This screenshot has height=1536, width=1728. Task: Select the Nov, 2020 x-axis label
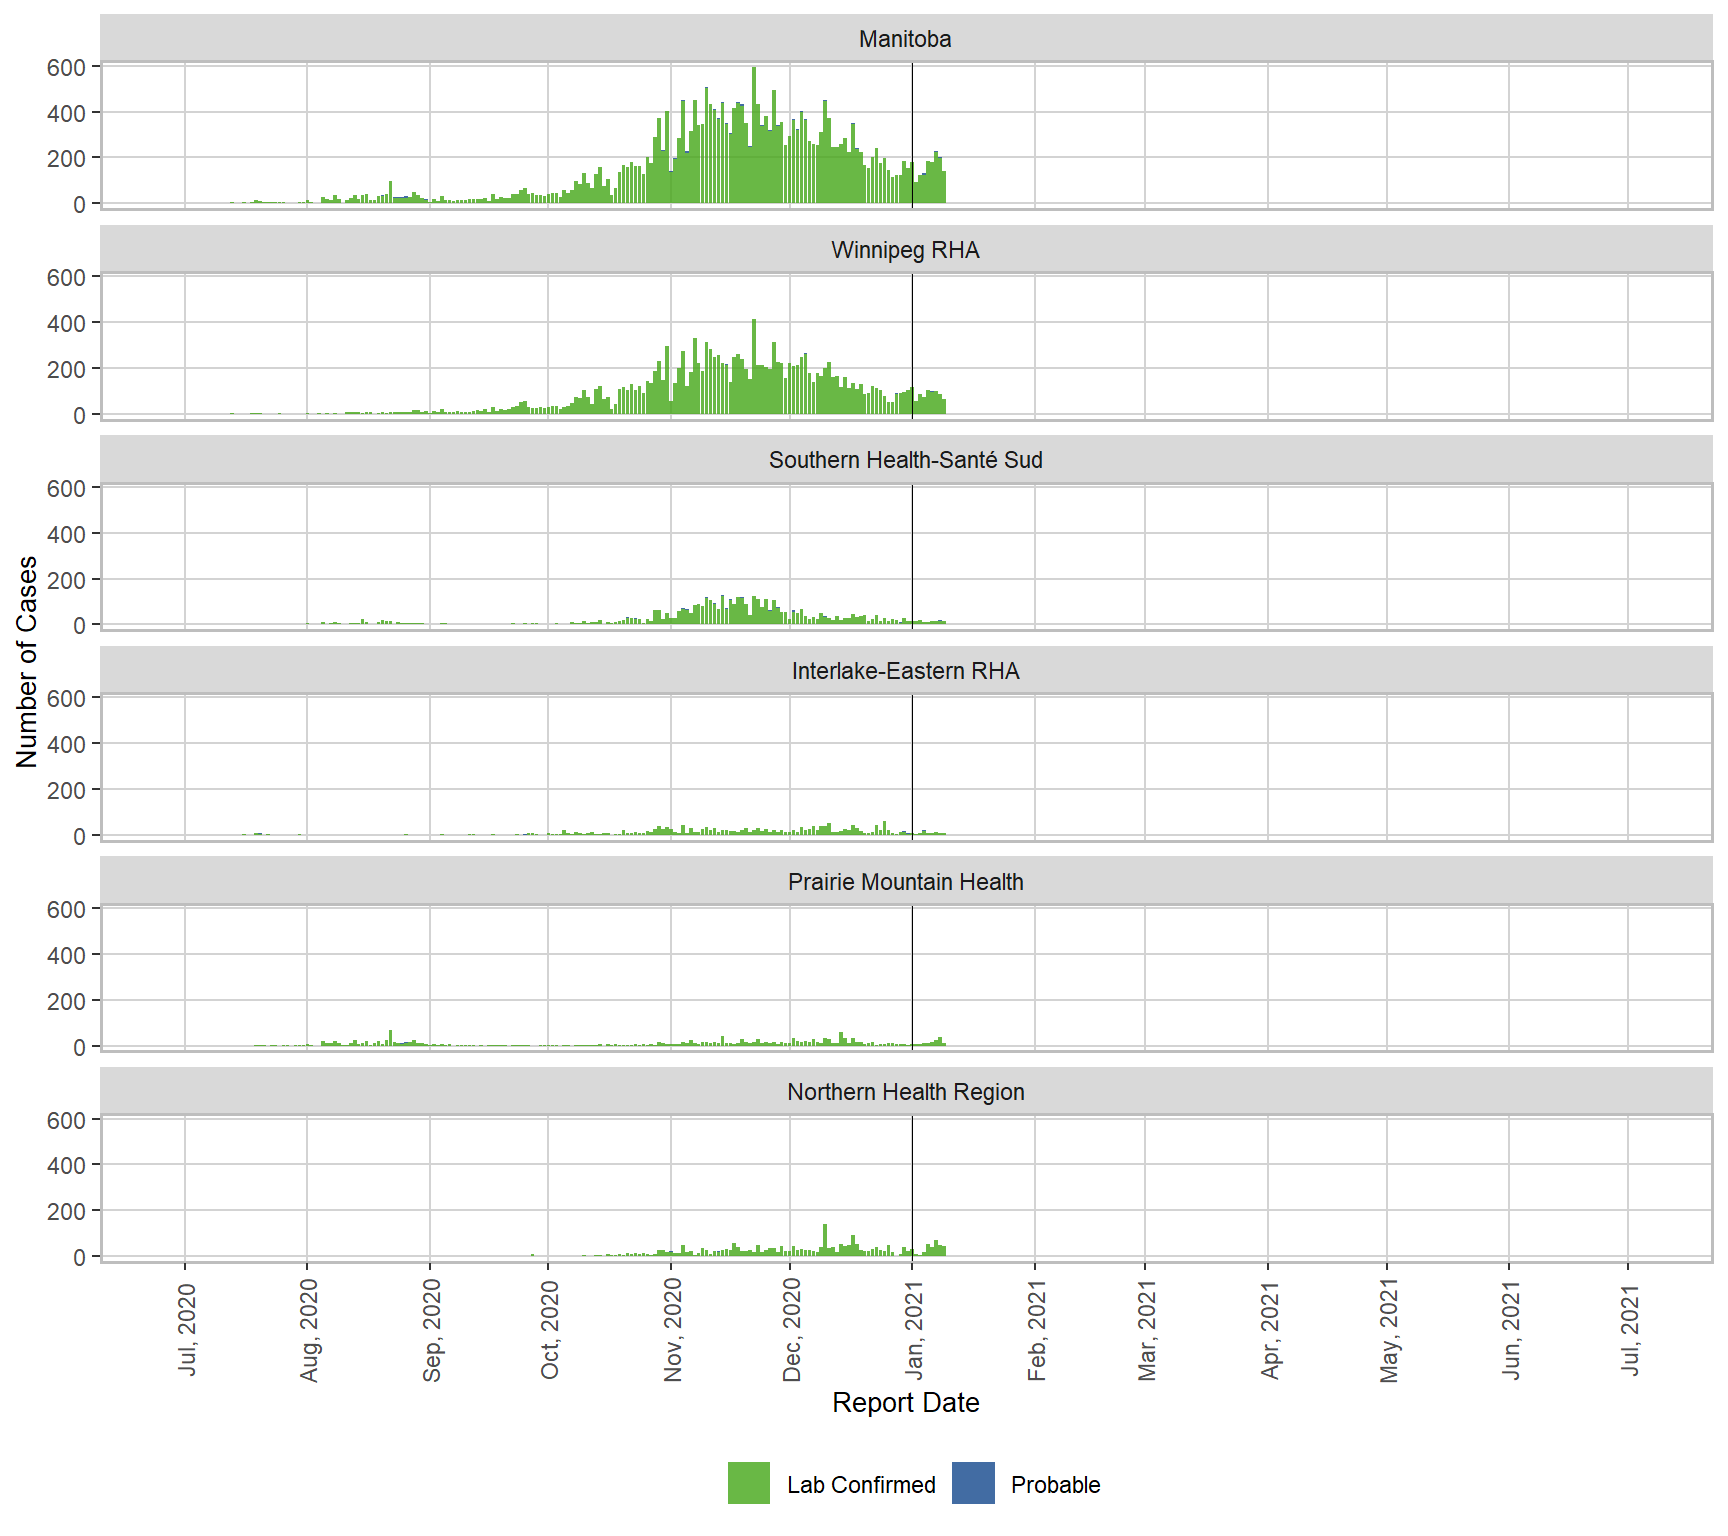click(x=673, y=1331)
